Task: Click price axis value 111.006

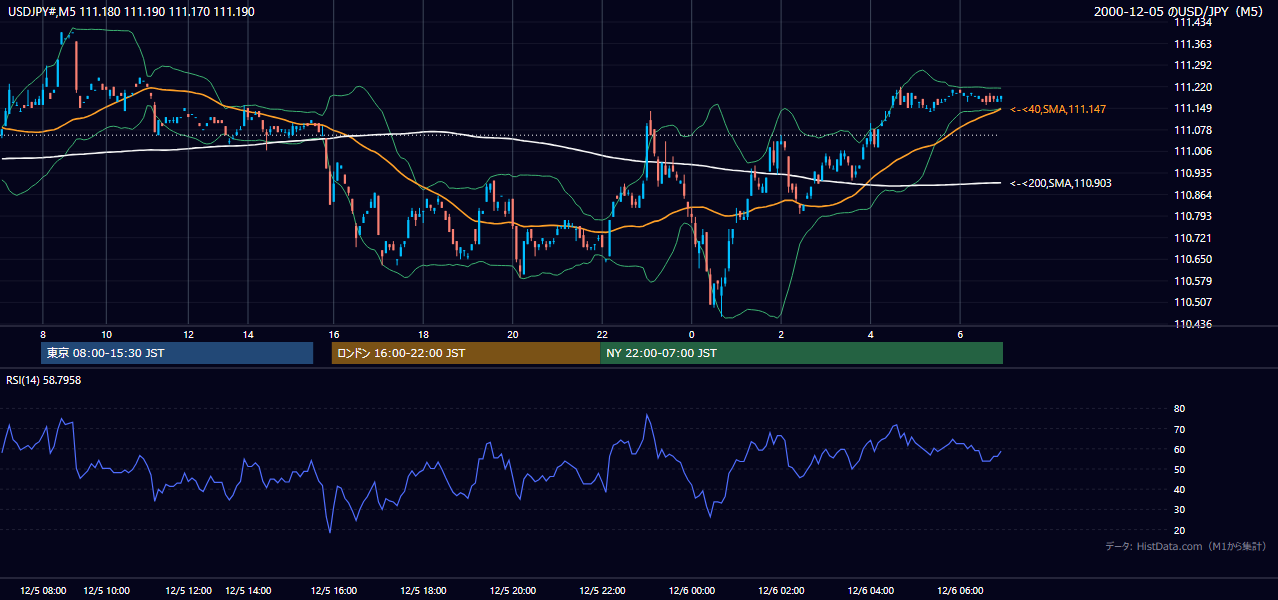Action: 1191,152
